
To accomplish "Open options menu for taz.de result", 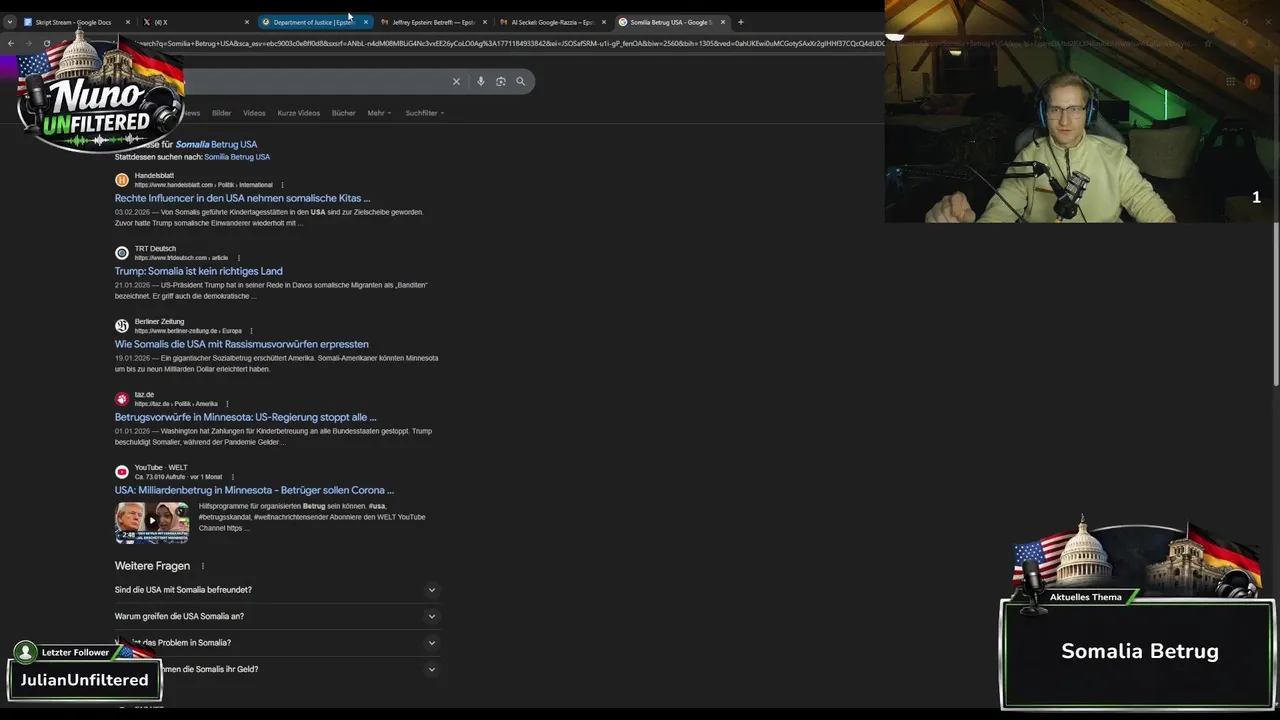I will coord(227,404).
